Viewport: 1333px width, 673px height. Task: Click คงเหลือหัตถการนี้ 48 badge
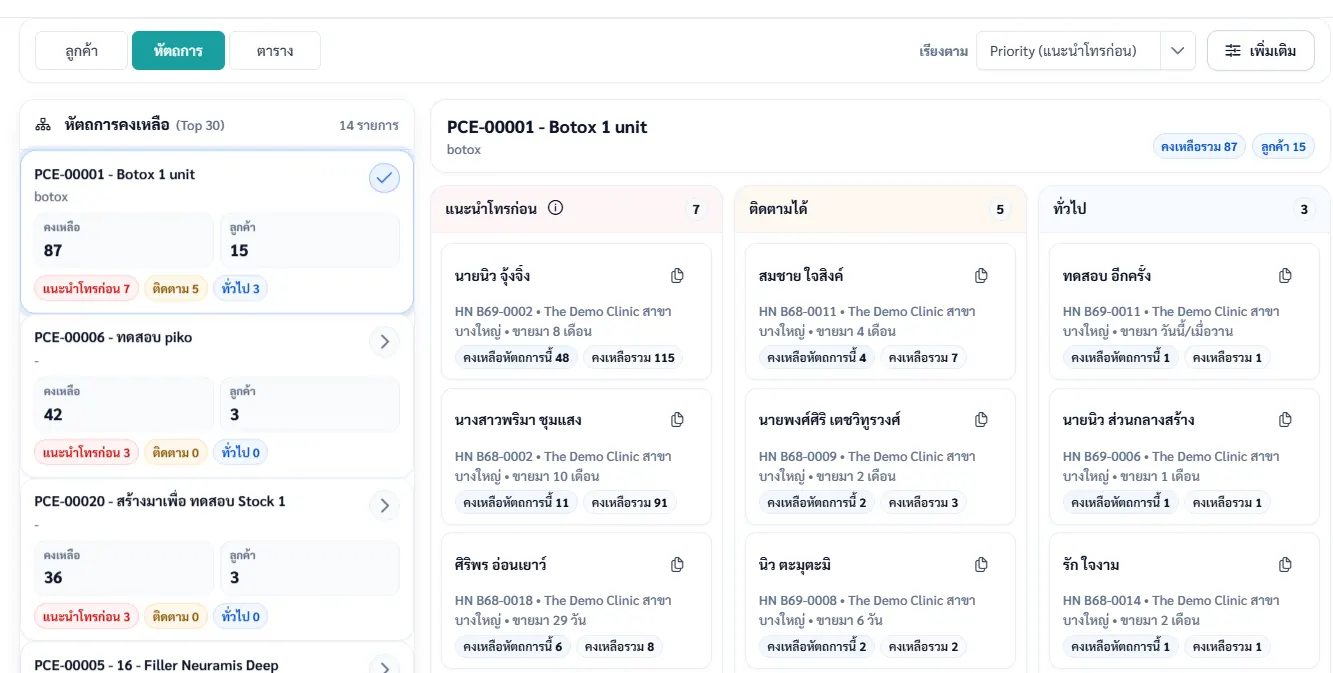[x=516, y=357]
